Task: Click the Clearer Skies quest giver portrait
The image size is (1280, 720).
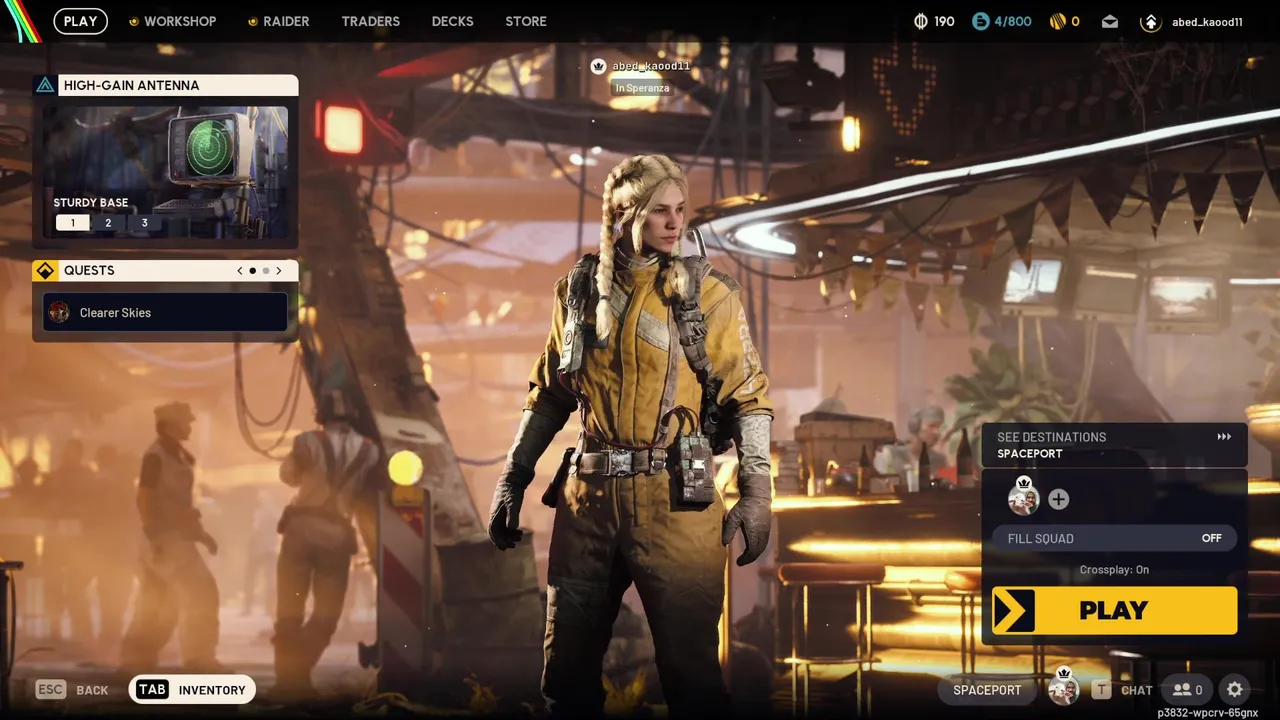Action: tap(59, 312)
